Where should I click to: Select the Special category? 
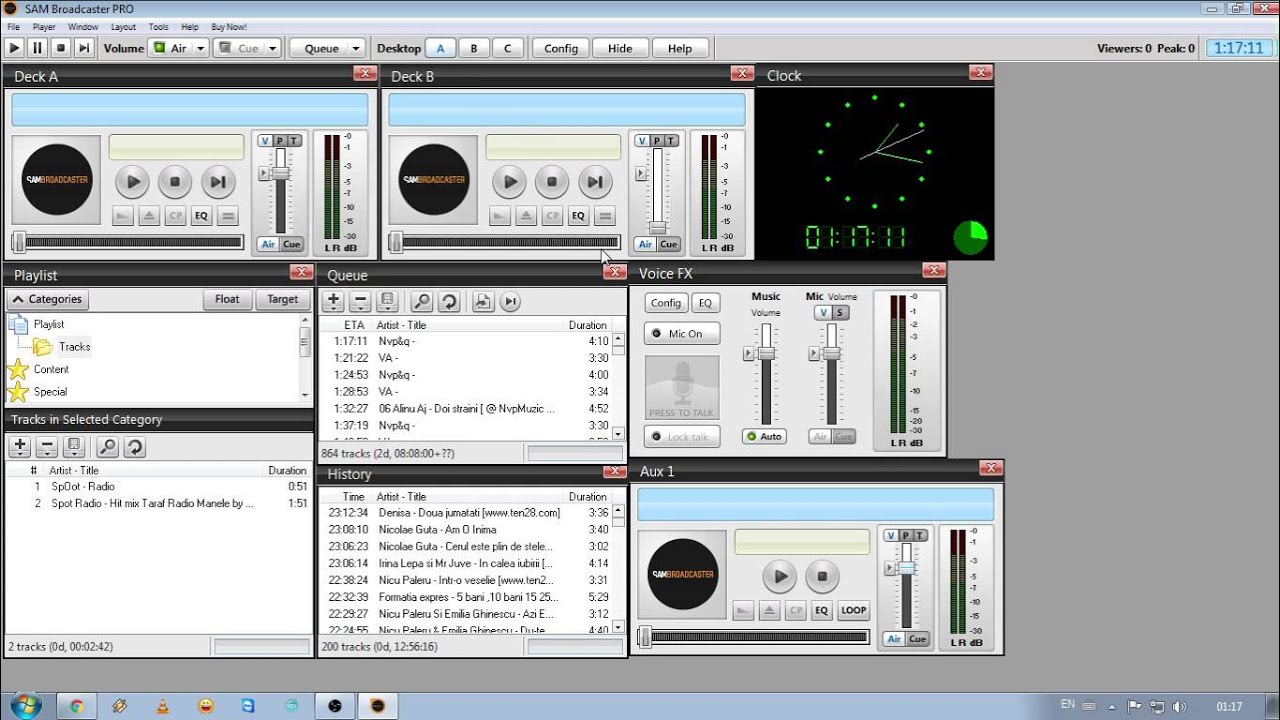click(50, 392)
